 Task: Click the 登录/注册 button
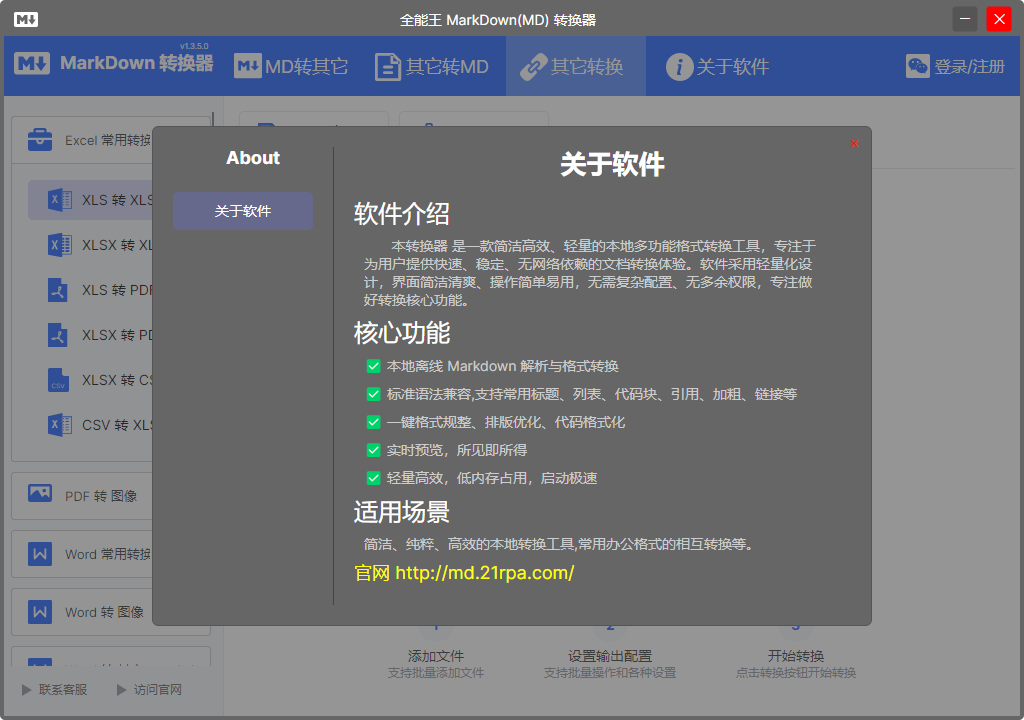955,66
